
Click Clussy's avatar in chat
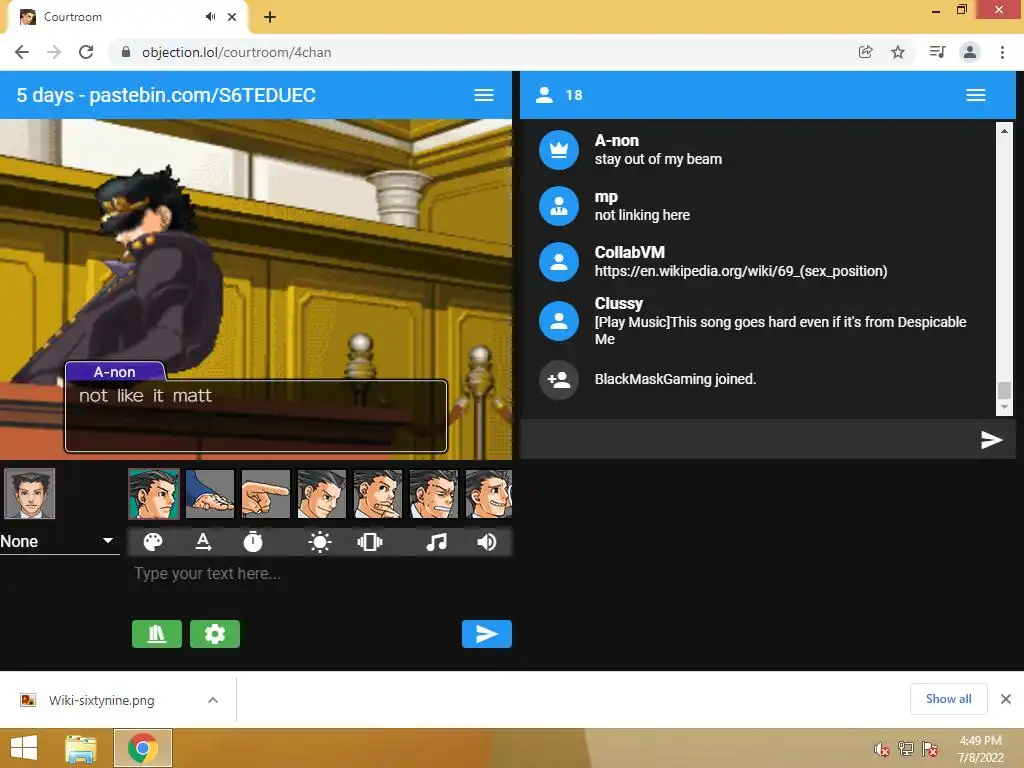(x=559, y=321)
